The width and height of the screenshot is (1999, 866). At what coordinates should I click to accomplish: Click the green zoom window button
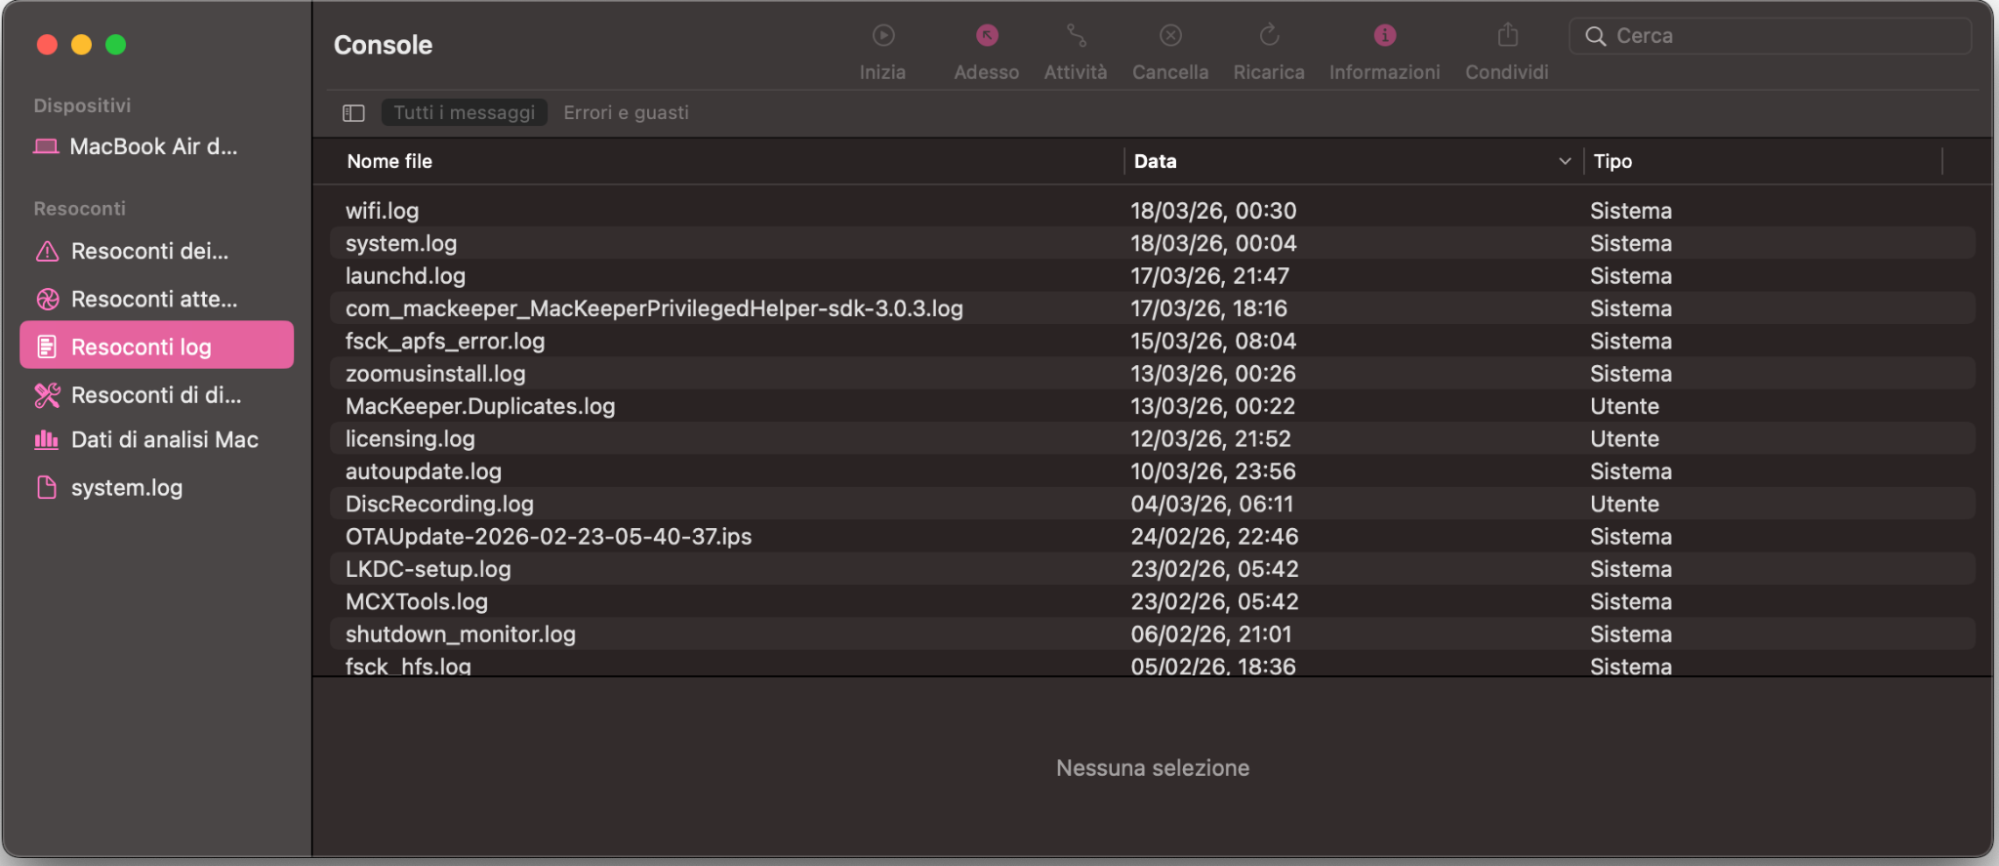(116, 45)
